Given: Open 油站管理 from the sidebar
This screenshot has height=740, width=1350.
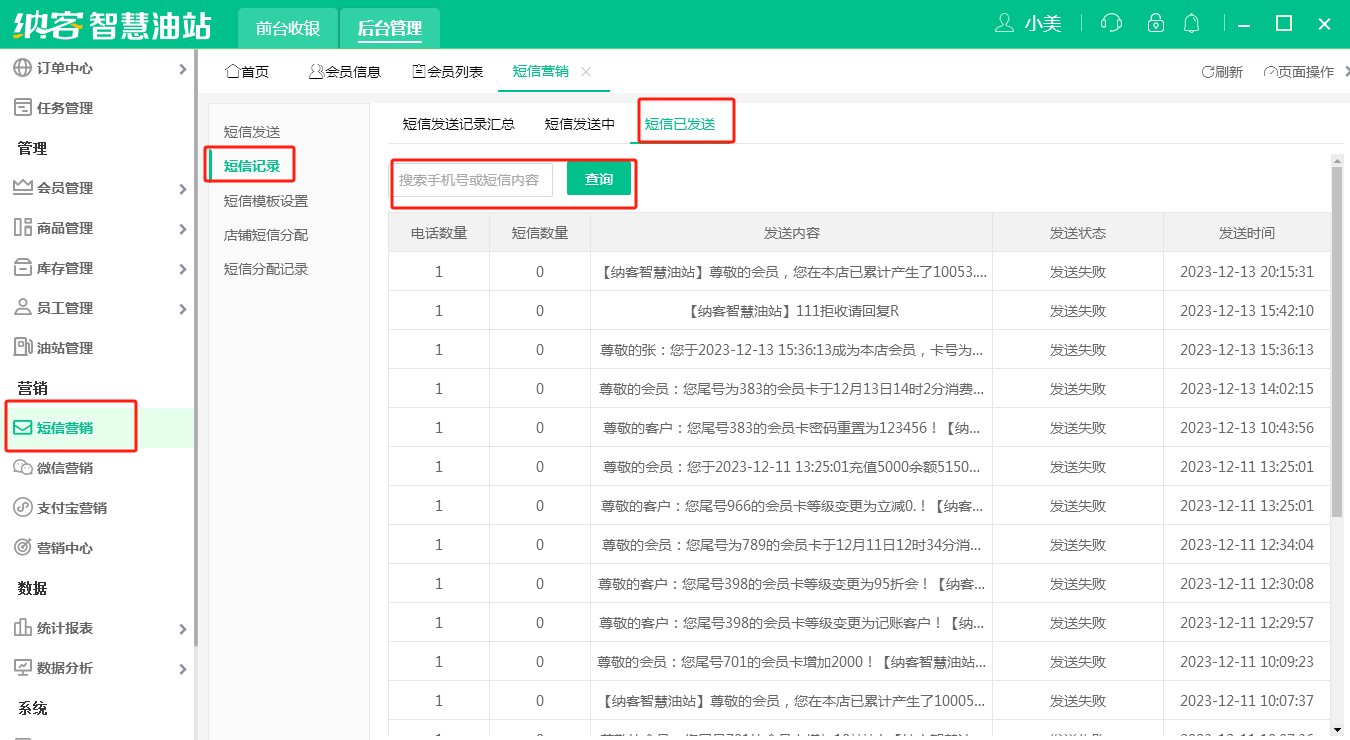Looking at the screenshot, I should click(64, 348).
